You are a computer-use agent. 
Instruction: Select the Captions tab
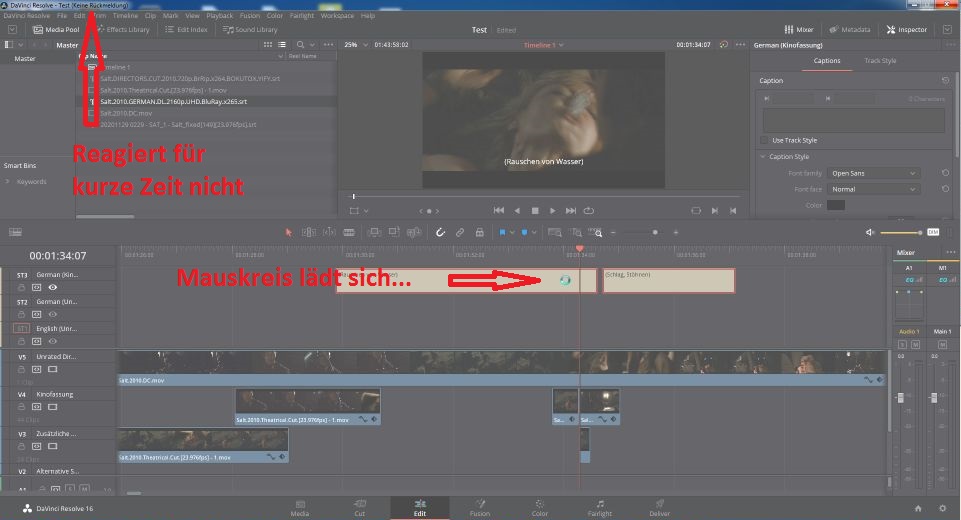[x=827, y=61]
